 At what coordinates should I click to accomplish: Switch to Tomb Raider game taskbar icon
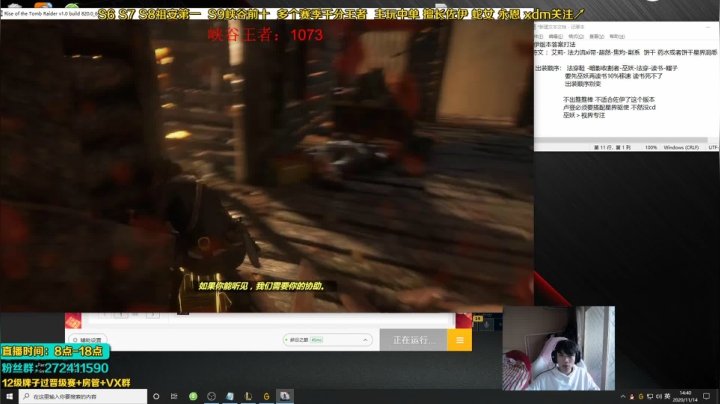[285, 396]
